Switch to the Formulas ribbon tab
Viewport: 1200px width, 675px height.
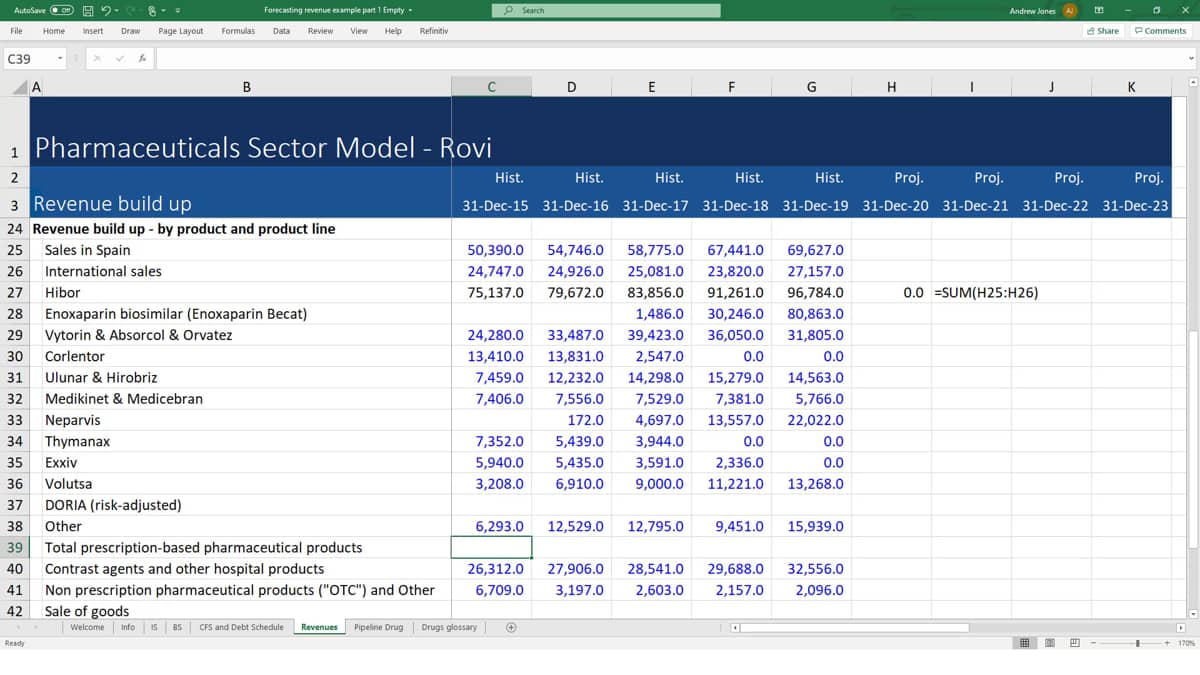click(238, 31)
